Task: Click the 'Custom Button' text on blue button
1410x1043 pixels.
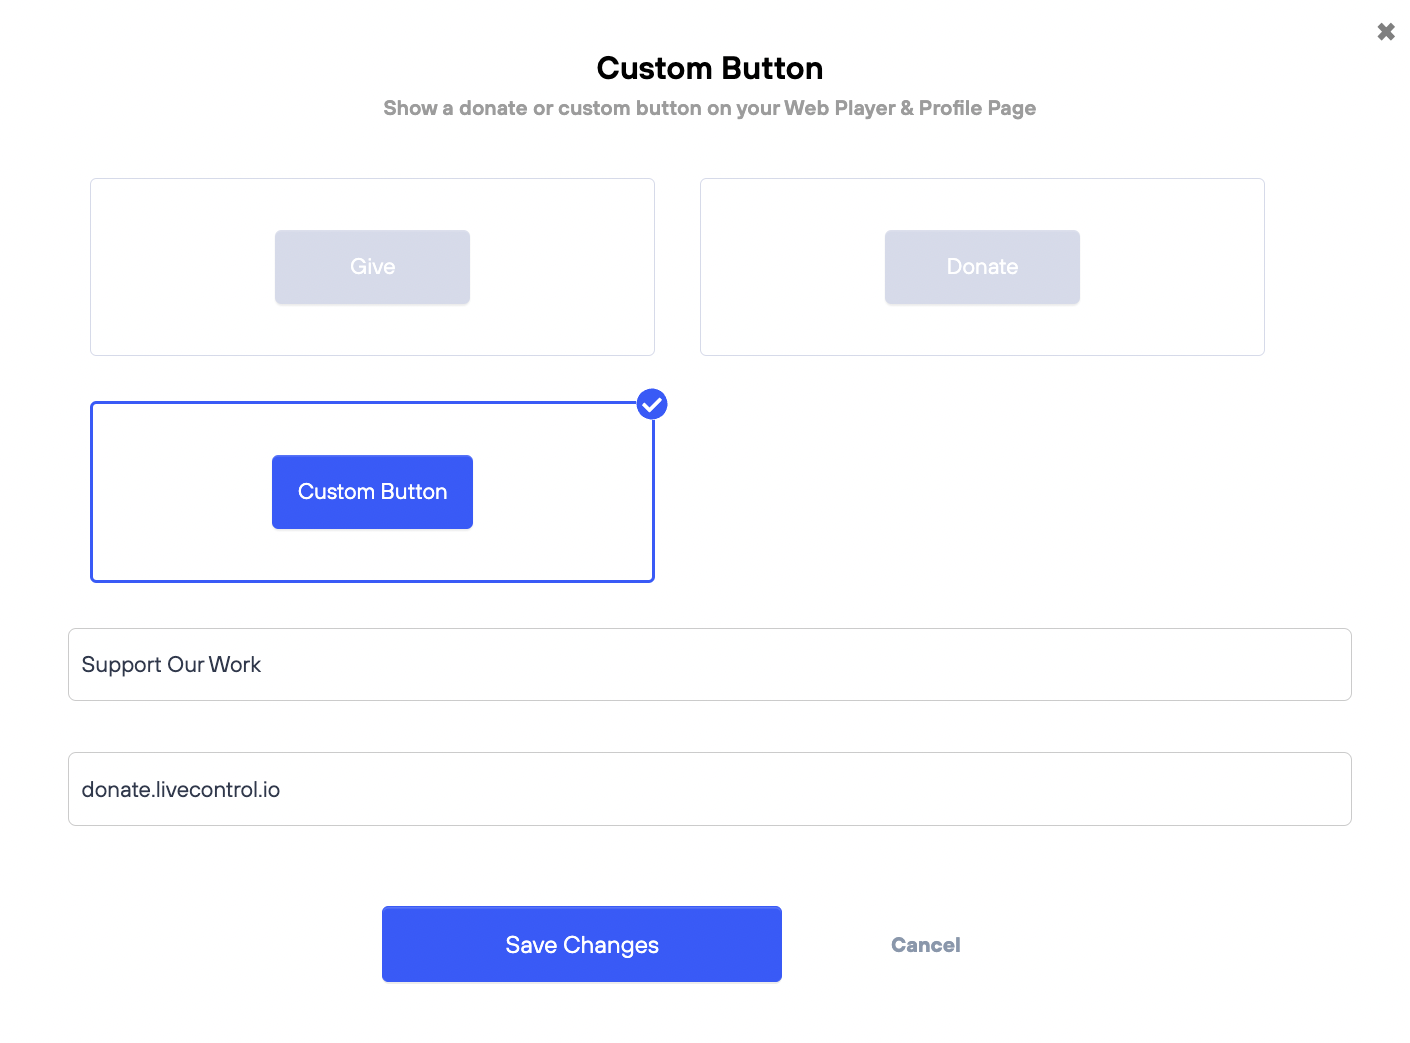Action: coord(372,492)
